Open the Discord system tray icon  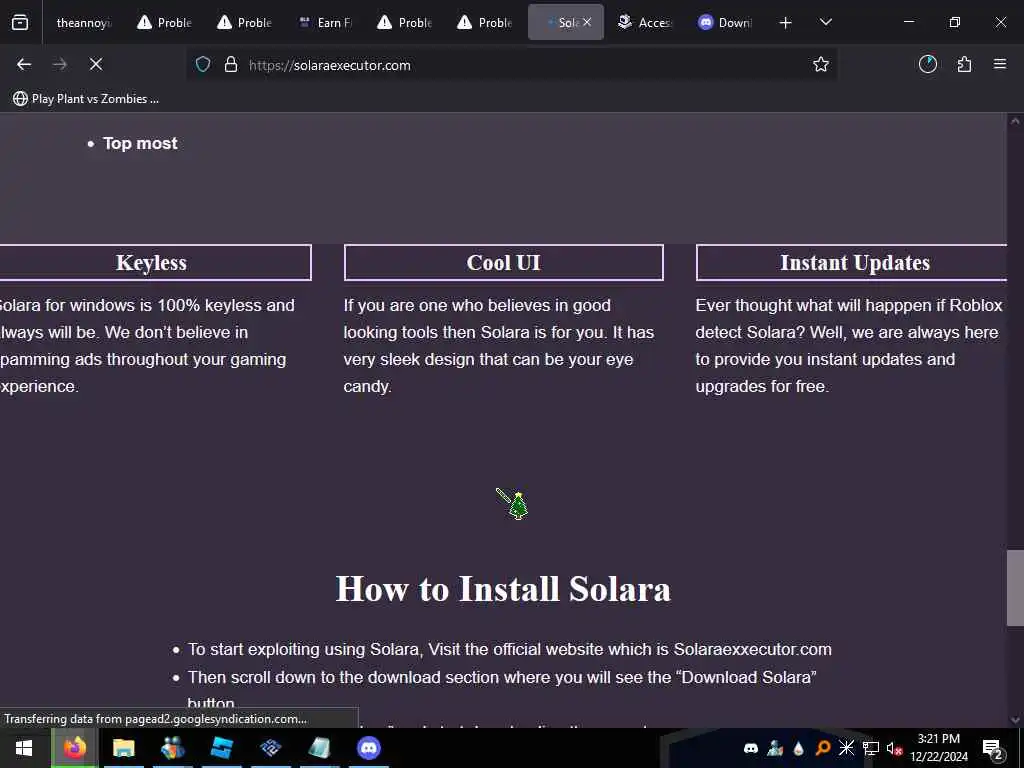751,748
